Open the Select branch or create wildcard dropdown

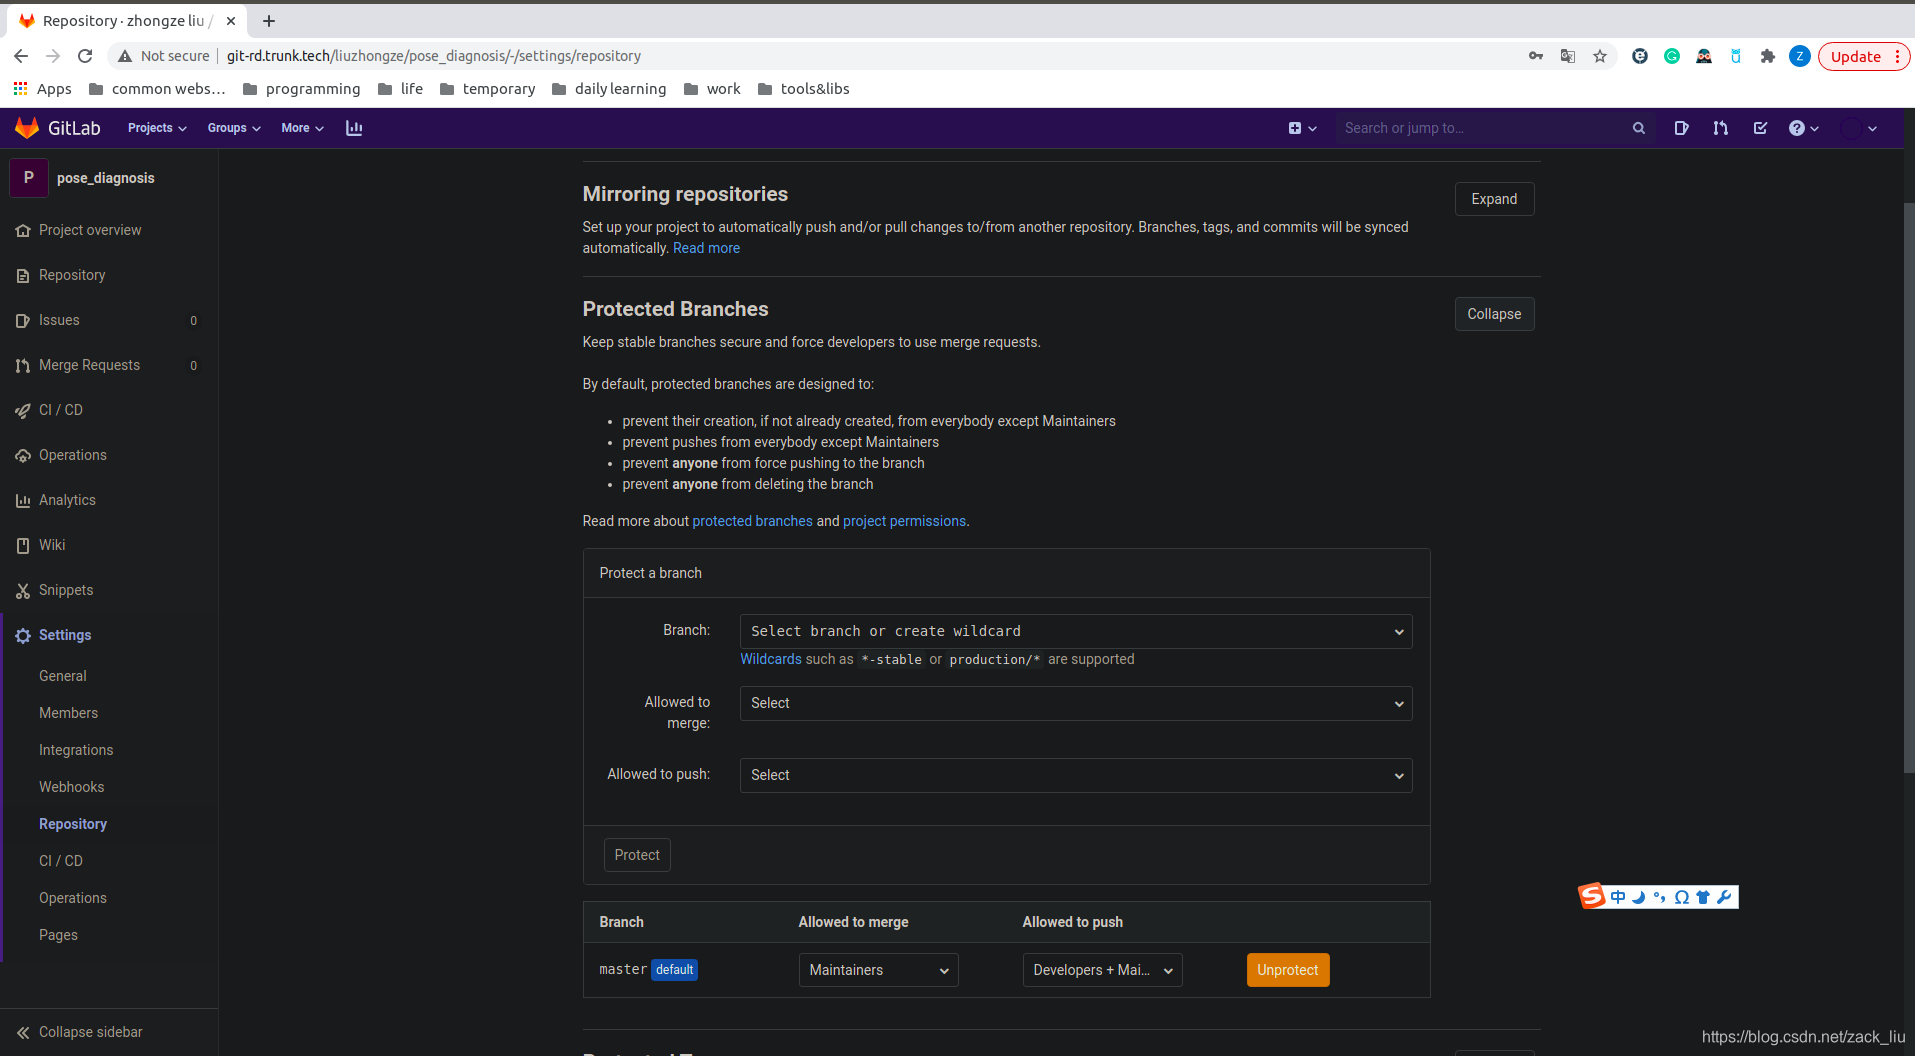1076,631
